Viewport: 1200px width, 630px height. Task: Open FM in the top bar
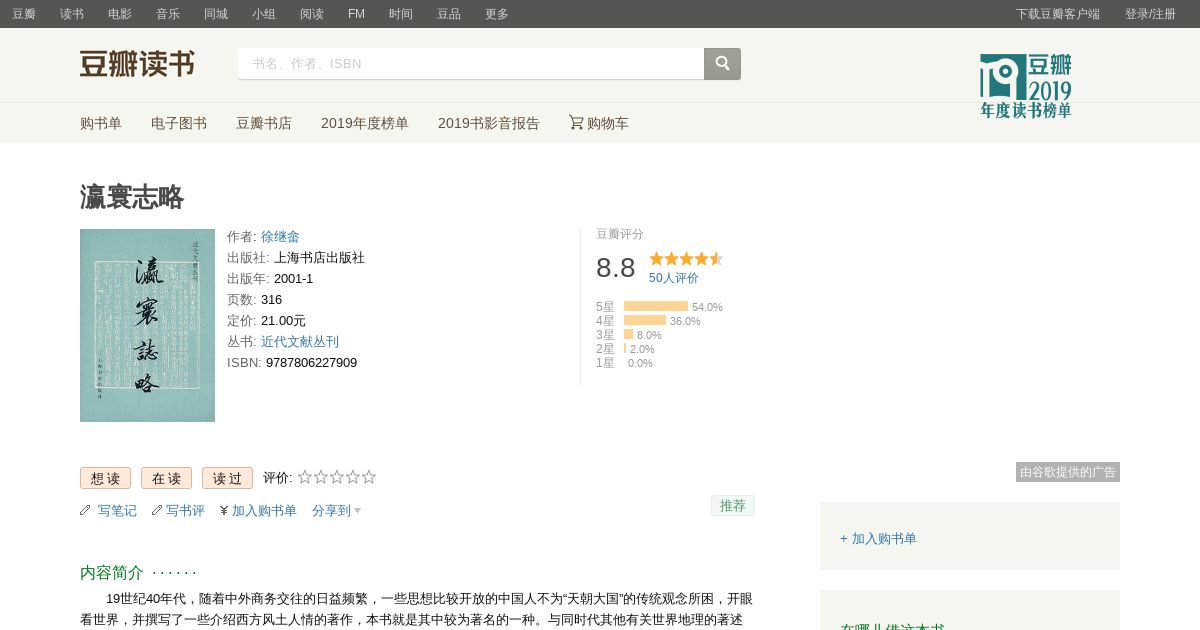(356, 14)
